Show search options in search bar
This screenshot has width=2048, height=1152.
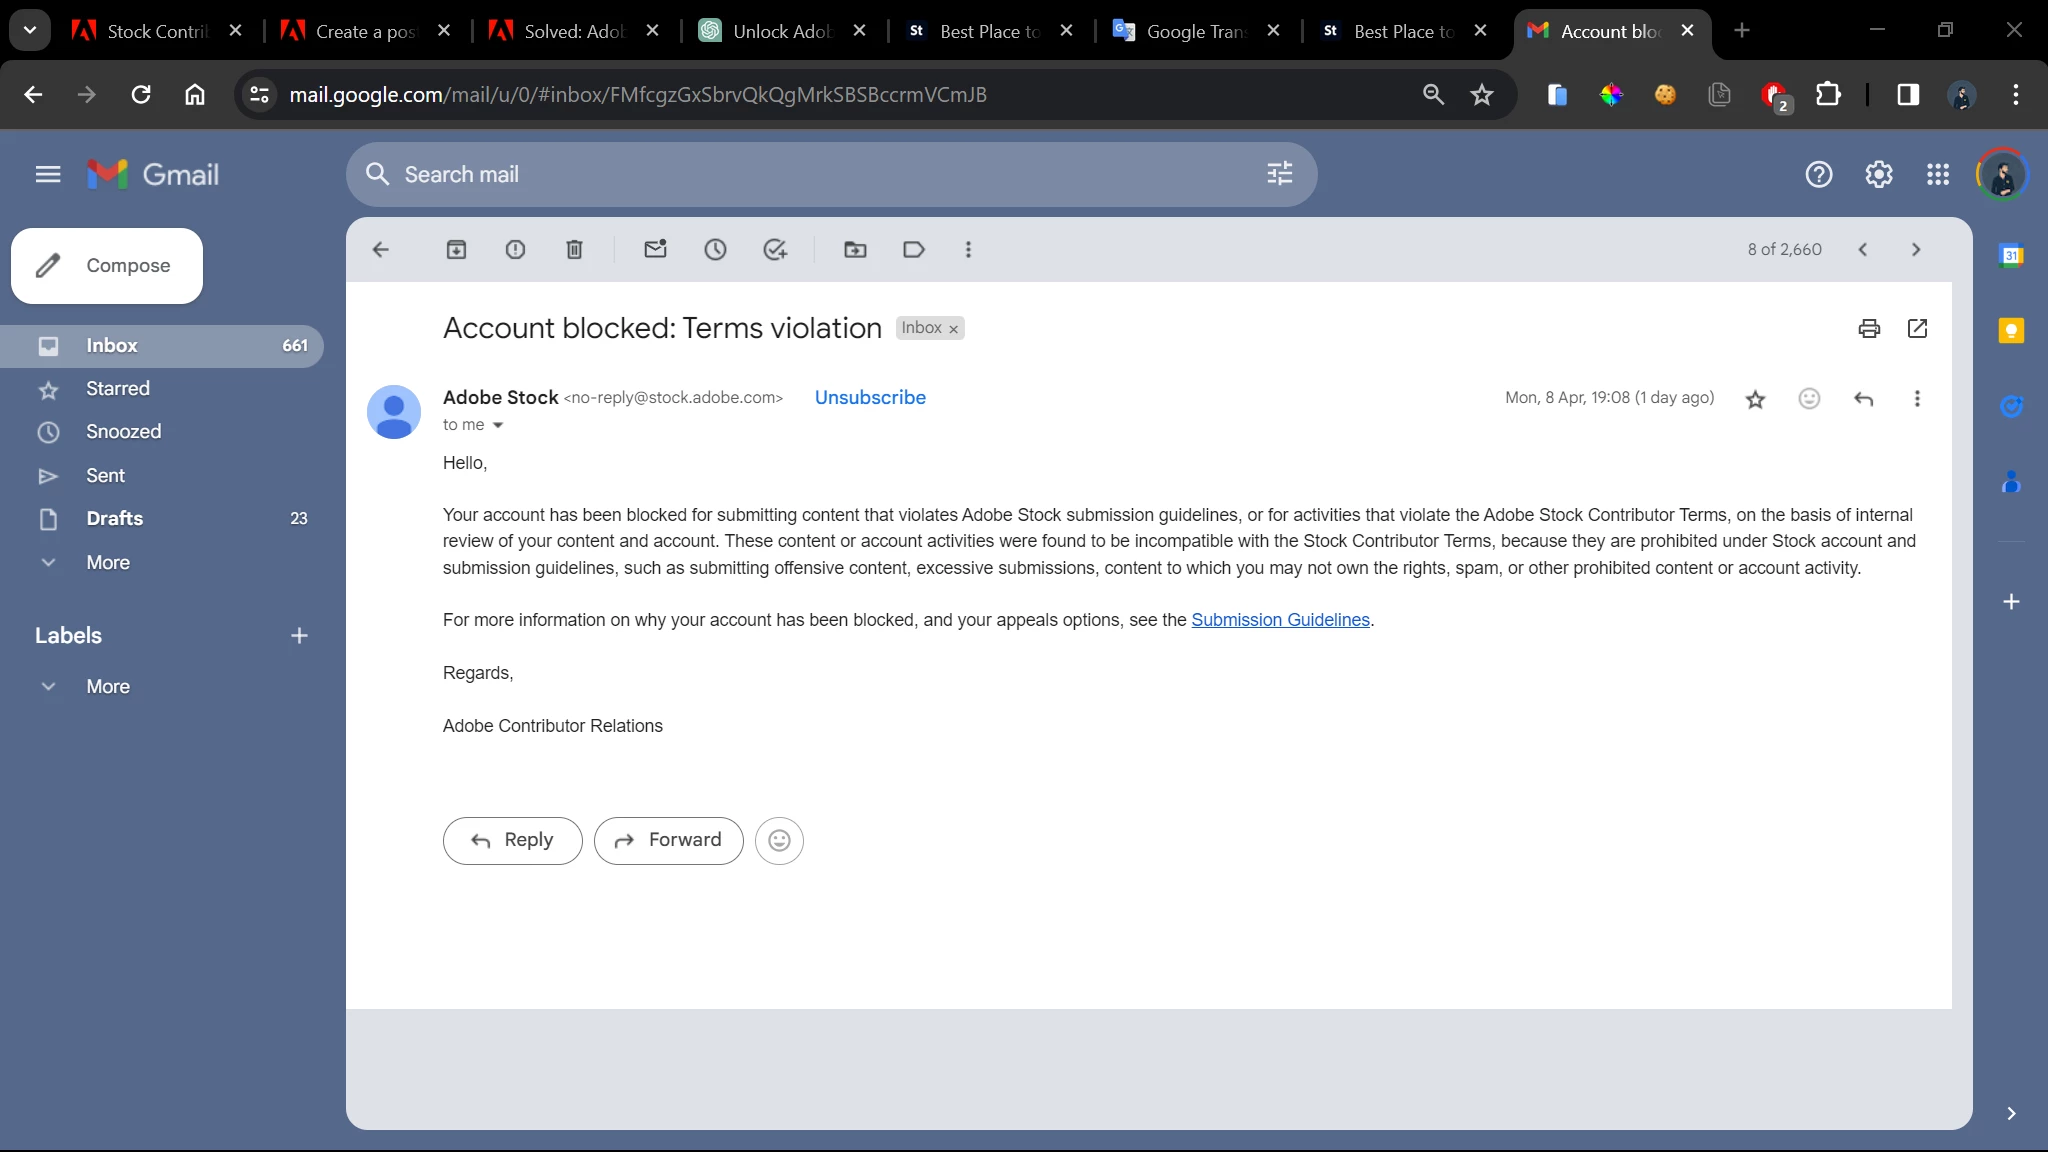(x=1279, y=174)
